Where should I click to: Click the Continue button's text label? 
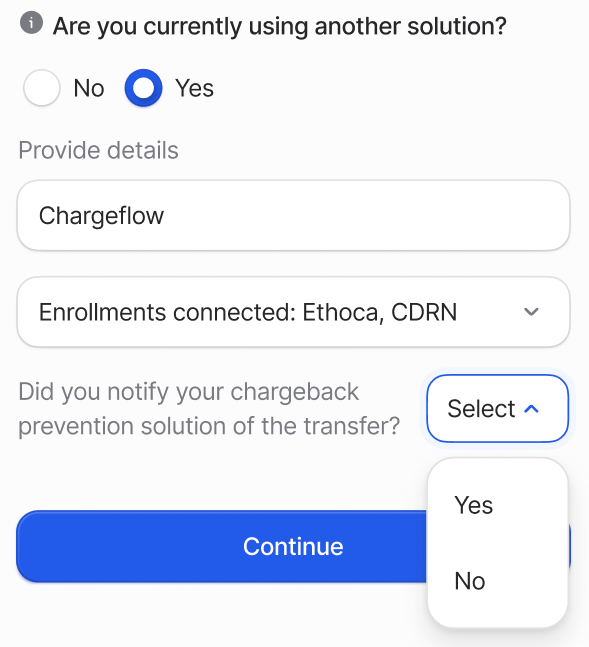[293, 547]
